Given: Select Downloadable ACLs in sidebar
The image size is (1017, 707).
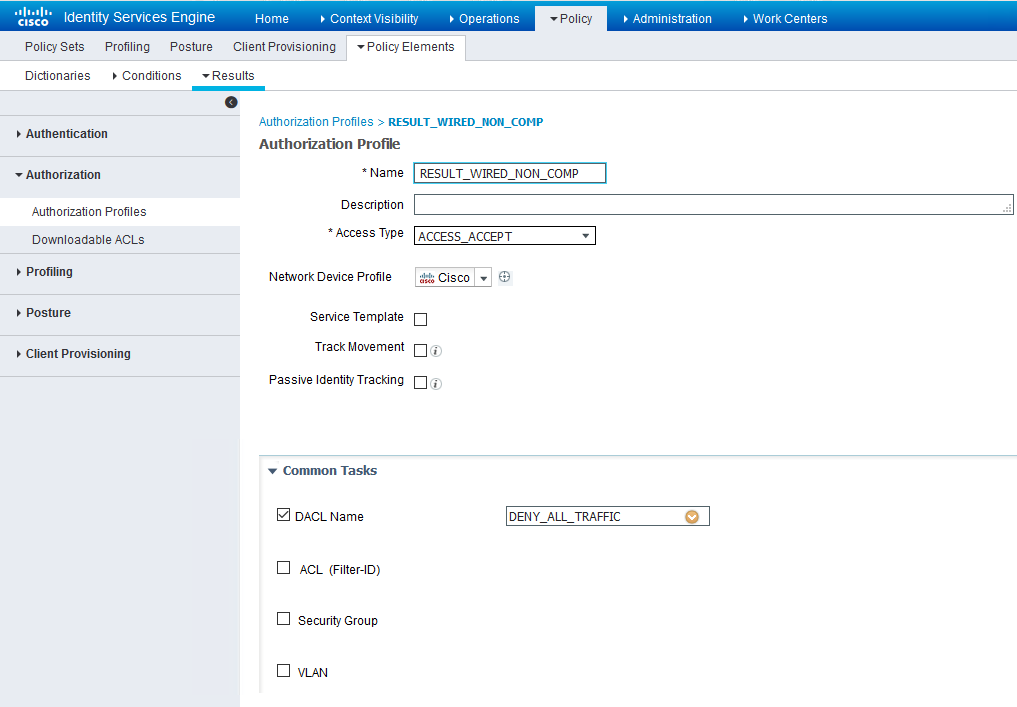Looking at the screenshot, I should 88,240.
